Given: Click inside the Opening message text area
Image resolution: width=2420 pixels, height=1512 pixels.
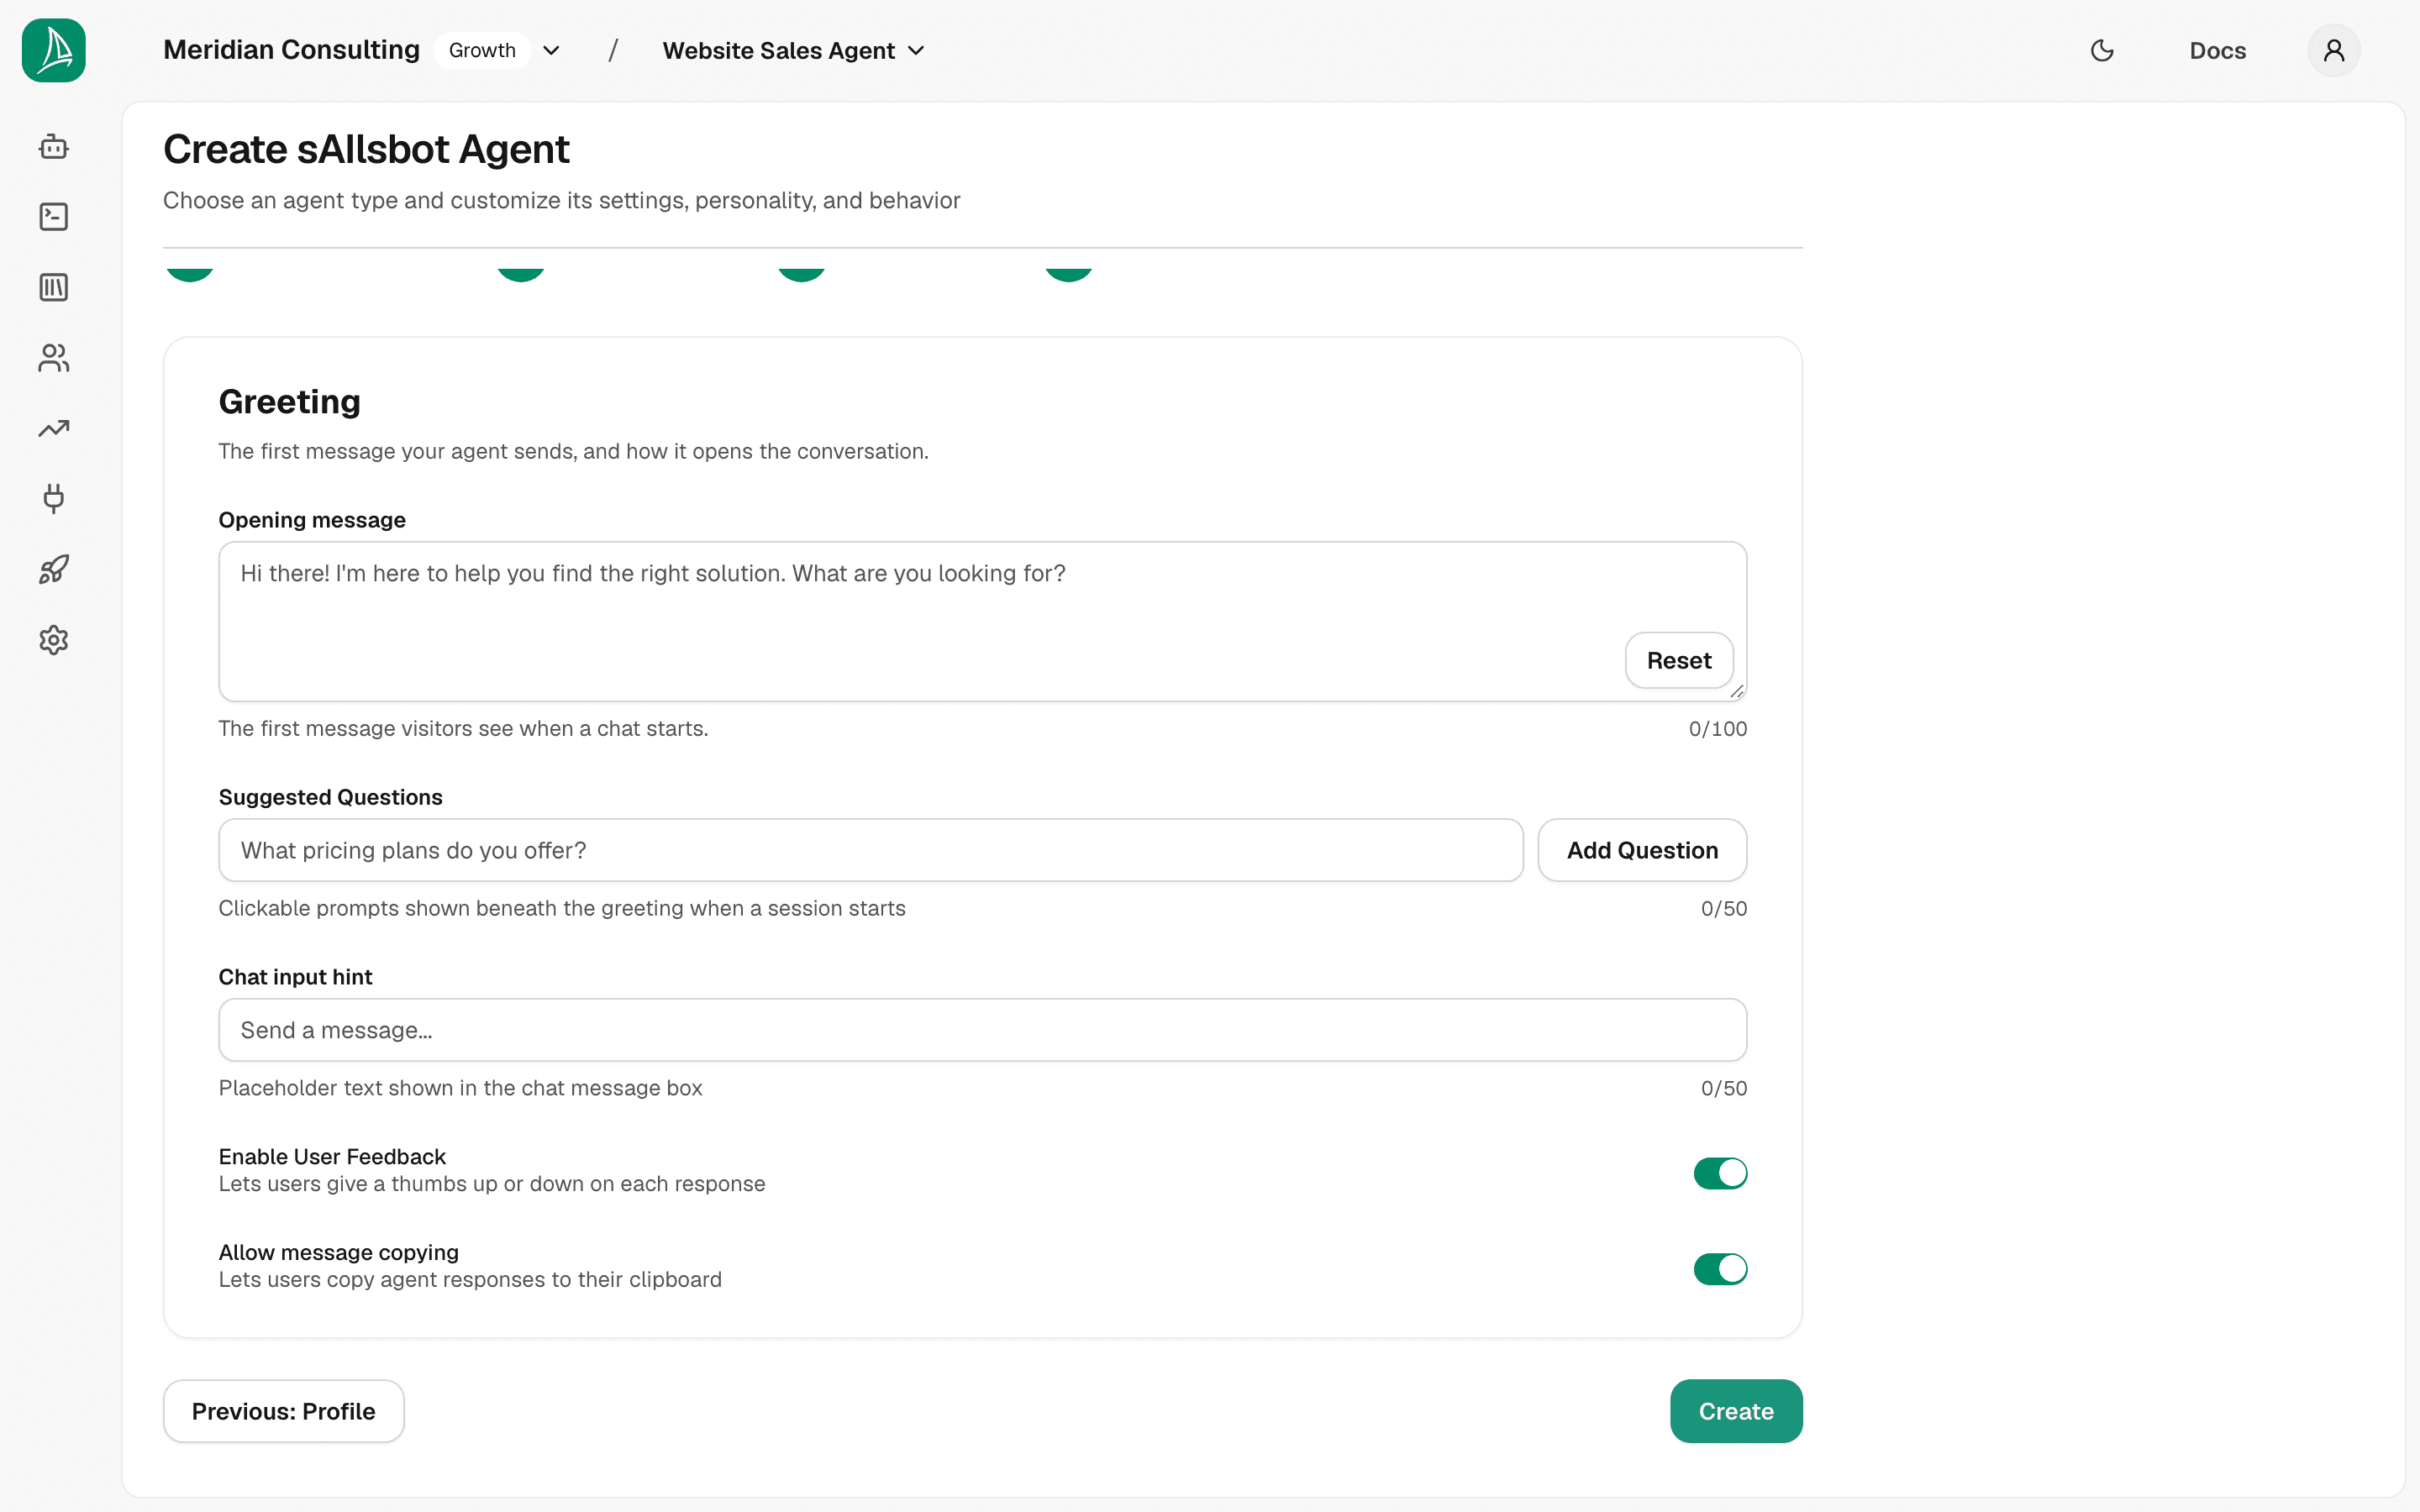Looking at the screenshot, I should click(982, 621).
